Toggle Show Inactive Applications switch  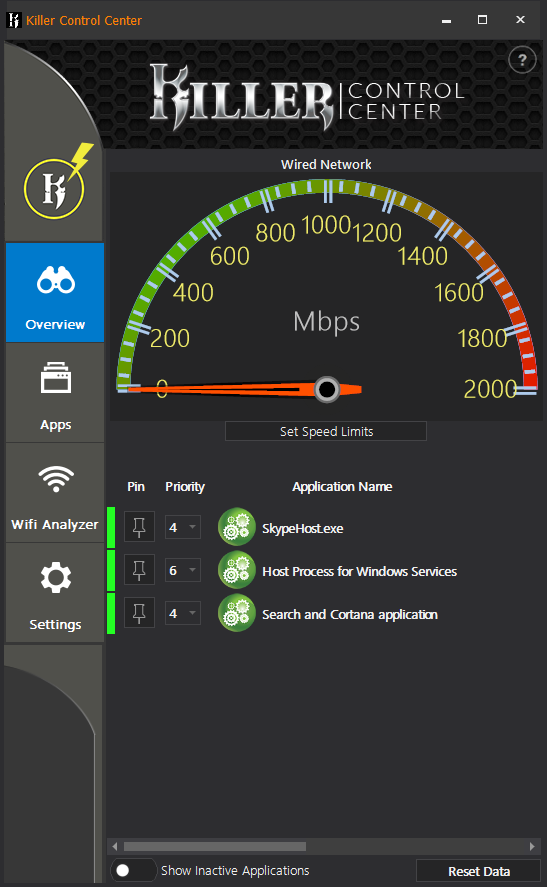(x=133, y=871)
